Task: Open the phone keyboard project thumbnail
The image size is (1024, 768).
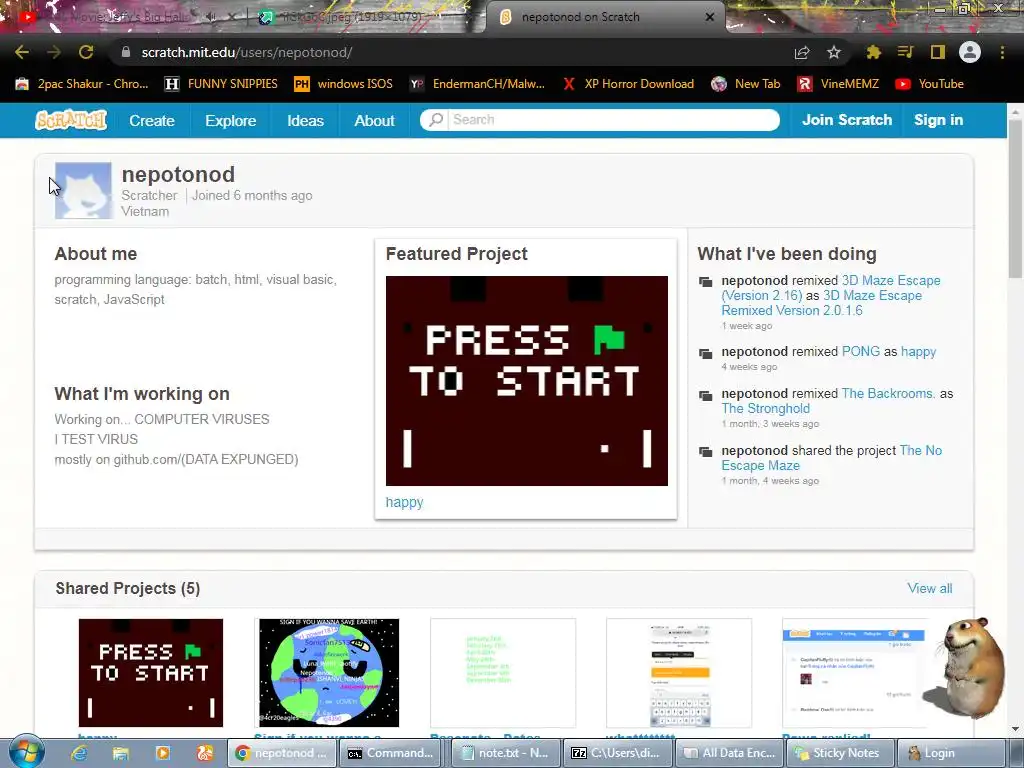Action: click(x=679, y=673)
